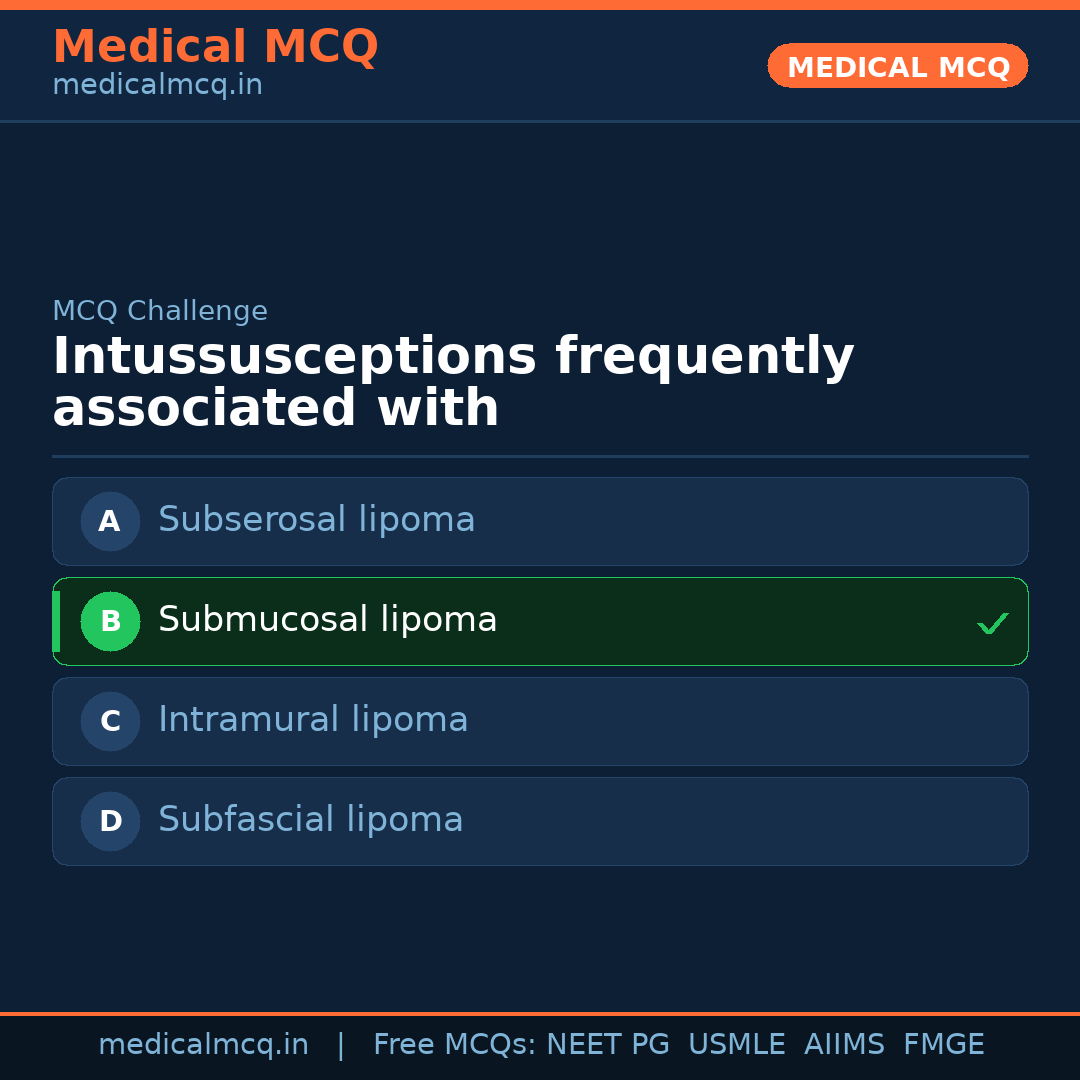Image resolution: width=1080 pixels, height=1080 pixels.
Task: Click the MCQ Challenge label
Action: pyautogui.click(x=160, y=311)
